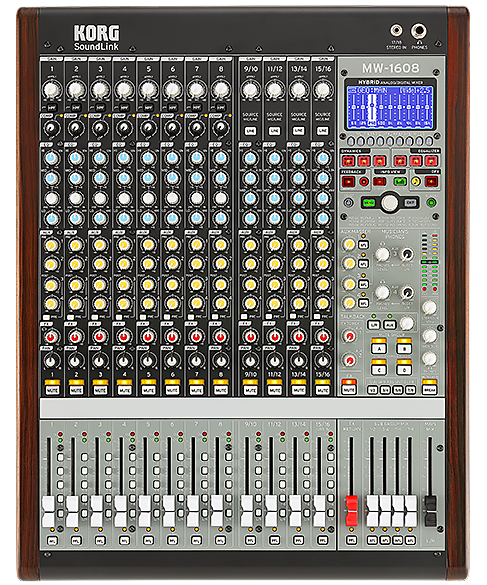Click the red FX send knob on channel 11/12
Screen dimensions: 487x585
[275, 337]
